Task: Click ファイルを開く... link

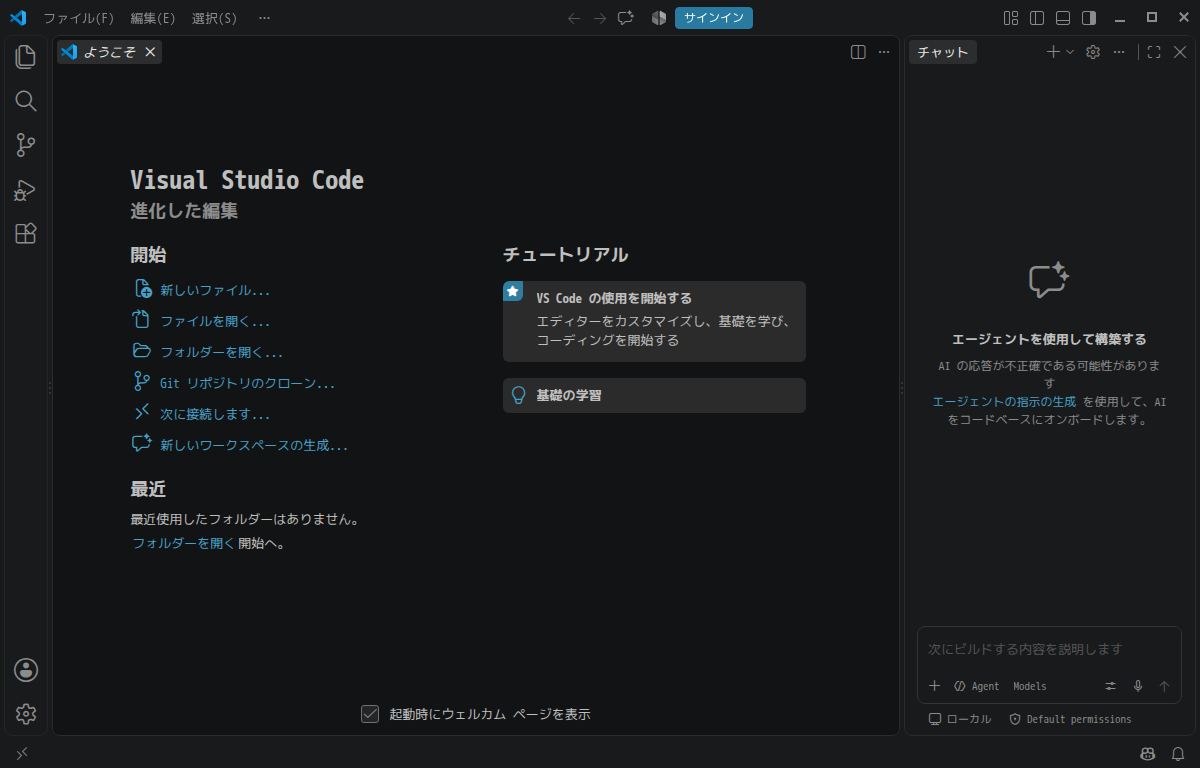Action: click(215, 321)
